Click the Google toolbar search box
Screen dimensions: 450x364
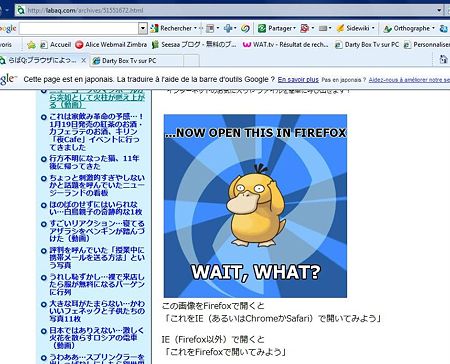(79, 29)
